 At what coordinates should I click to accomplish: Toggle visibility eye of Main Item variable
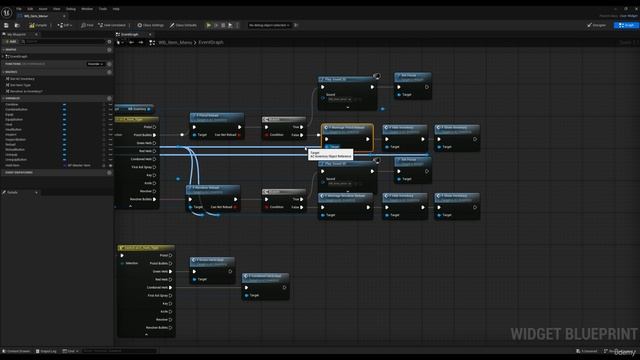pyautogui.click(x=111, y=165)
